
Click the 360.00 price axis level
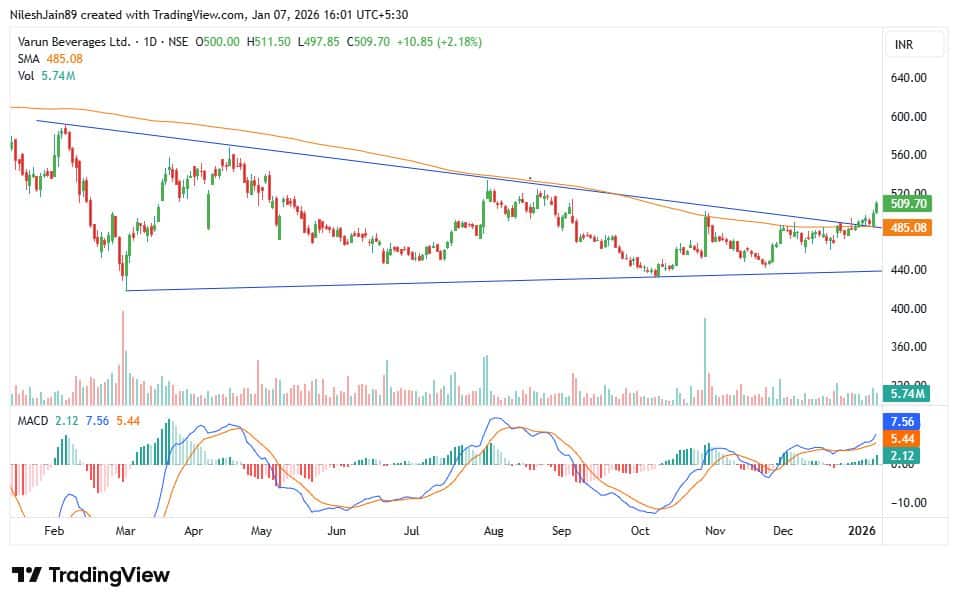[x=909, y=346]
